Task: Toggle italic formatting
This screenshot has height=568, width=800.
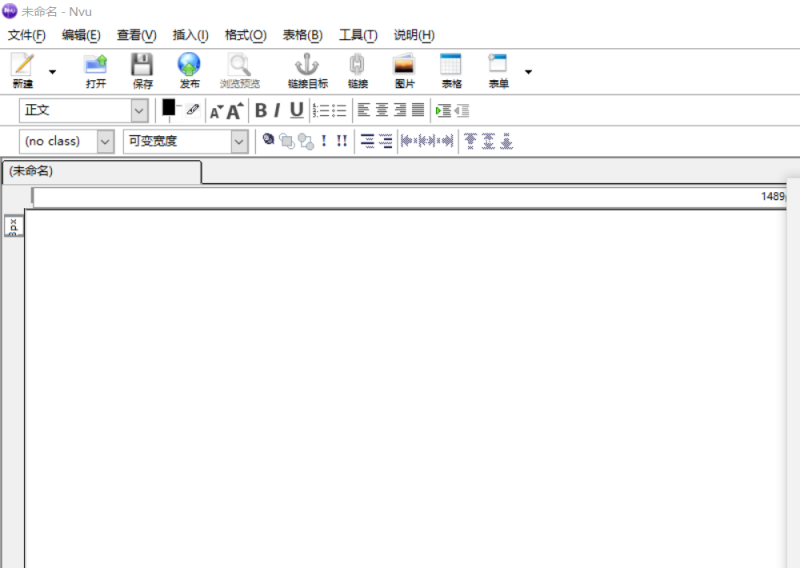Action: coord(277,110)
